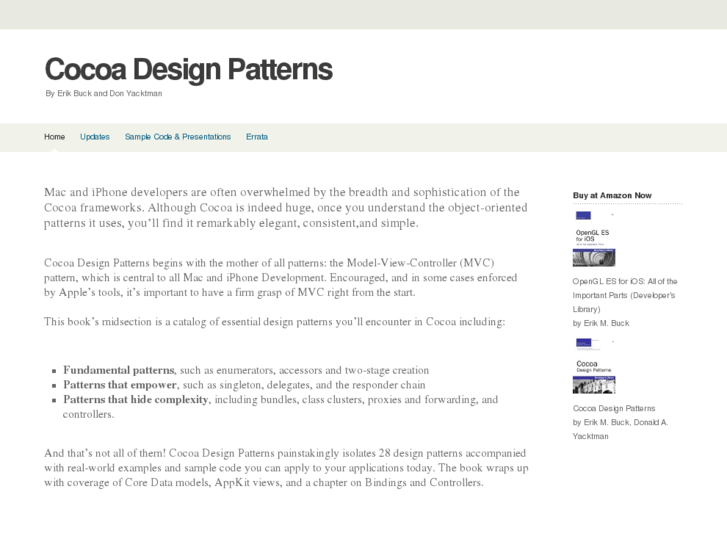Click the Cocoa Design Patterns site title

188,69
